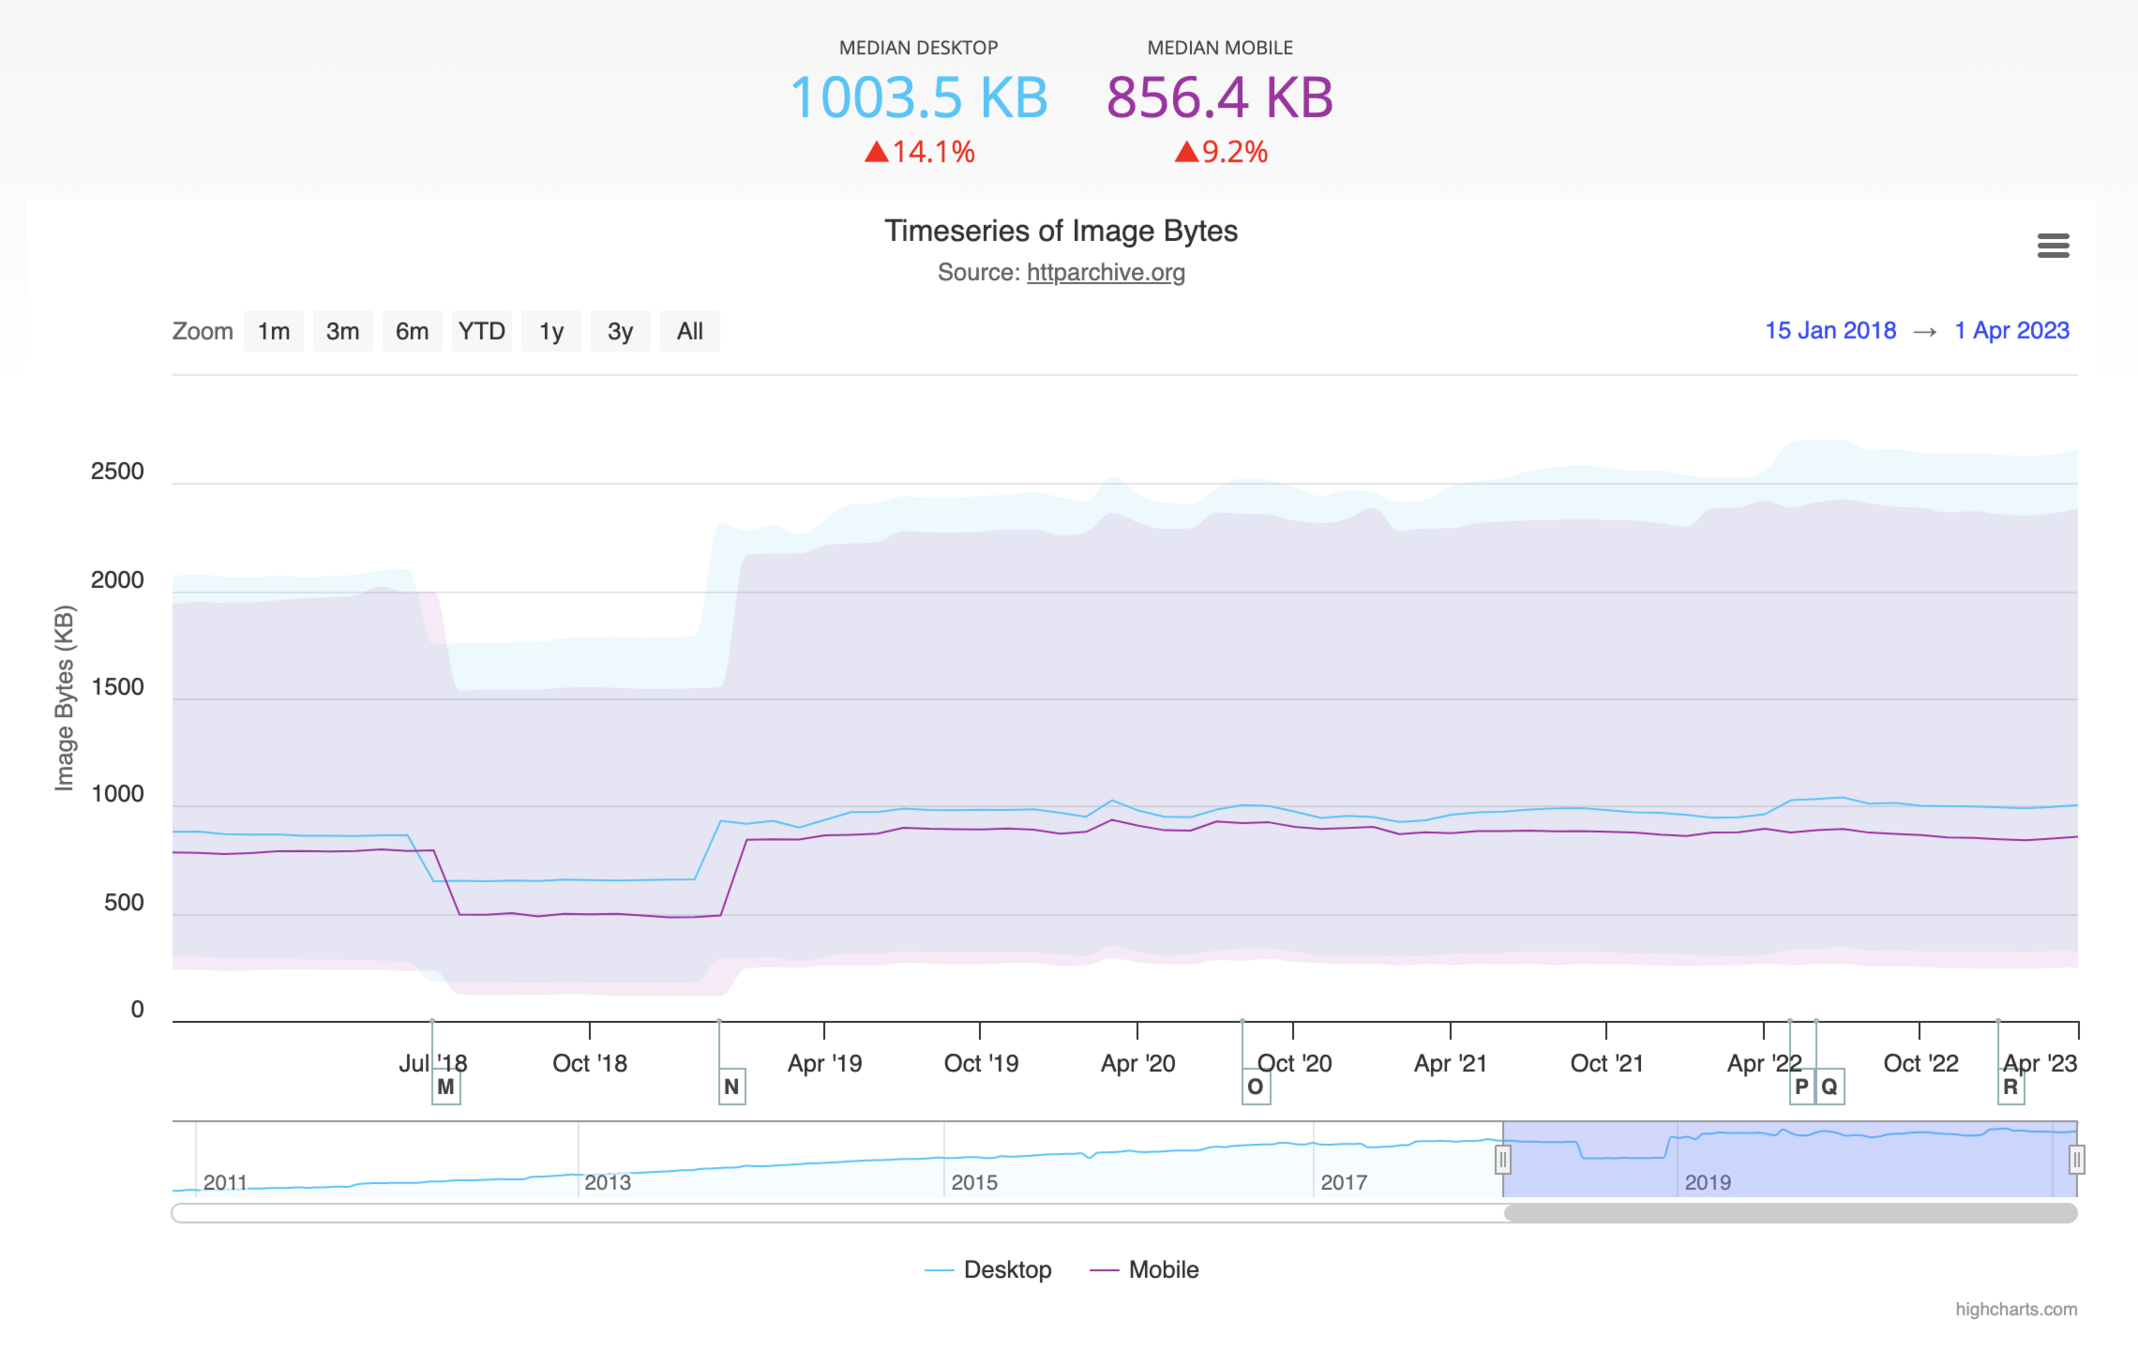This screenshot has width=2138, height=1350.
Task: Click the Q flag marker
Action: (x=1830, y=1087)
